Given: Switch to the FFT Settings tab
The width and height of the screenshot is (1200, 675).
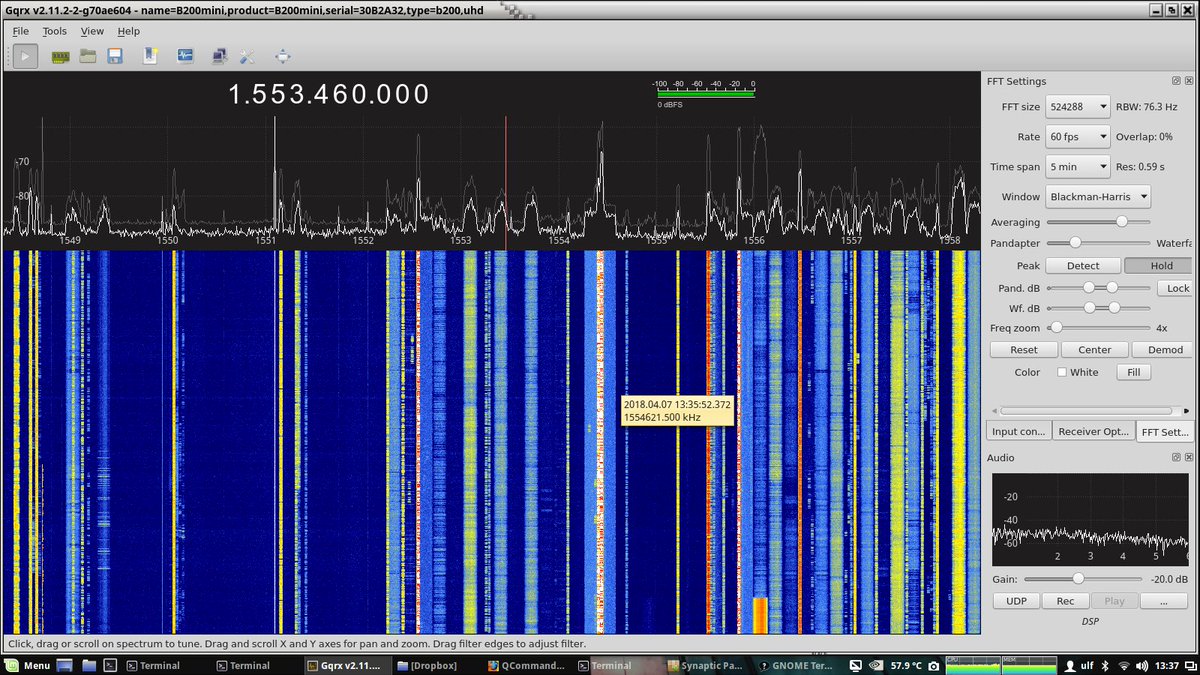Looking at the screenshot, I should click(x=1164, y=432).
